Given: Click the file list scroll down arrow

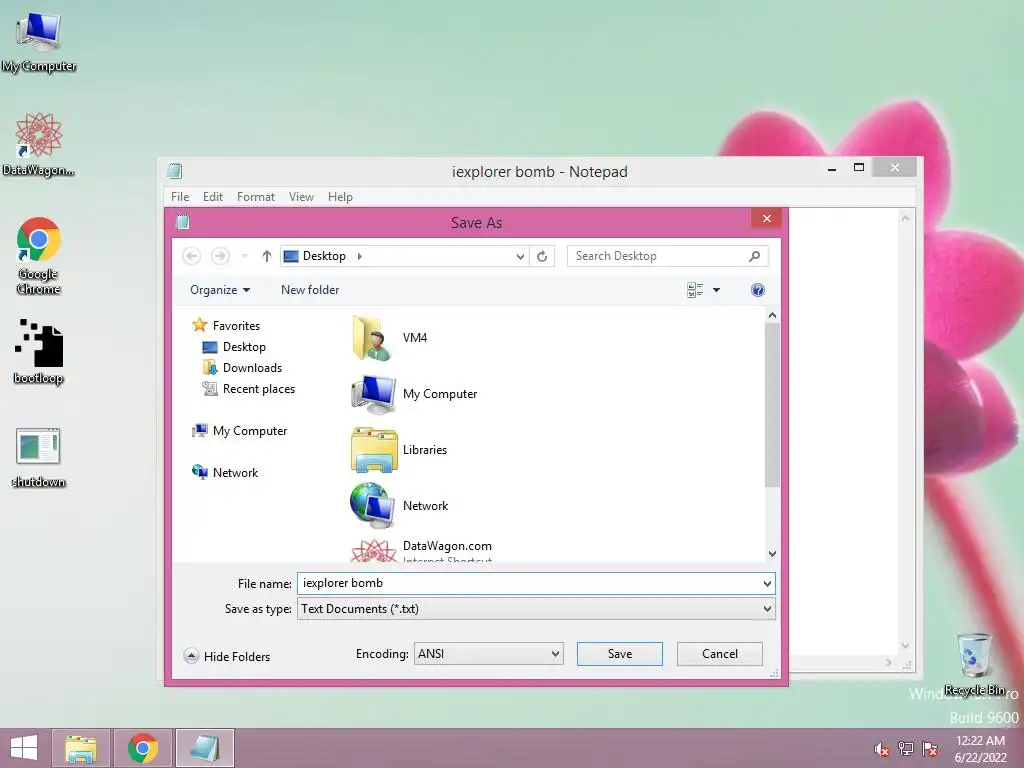Looking at the screenshot, I should pyautogui.click(x=772, y=554).
